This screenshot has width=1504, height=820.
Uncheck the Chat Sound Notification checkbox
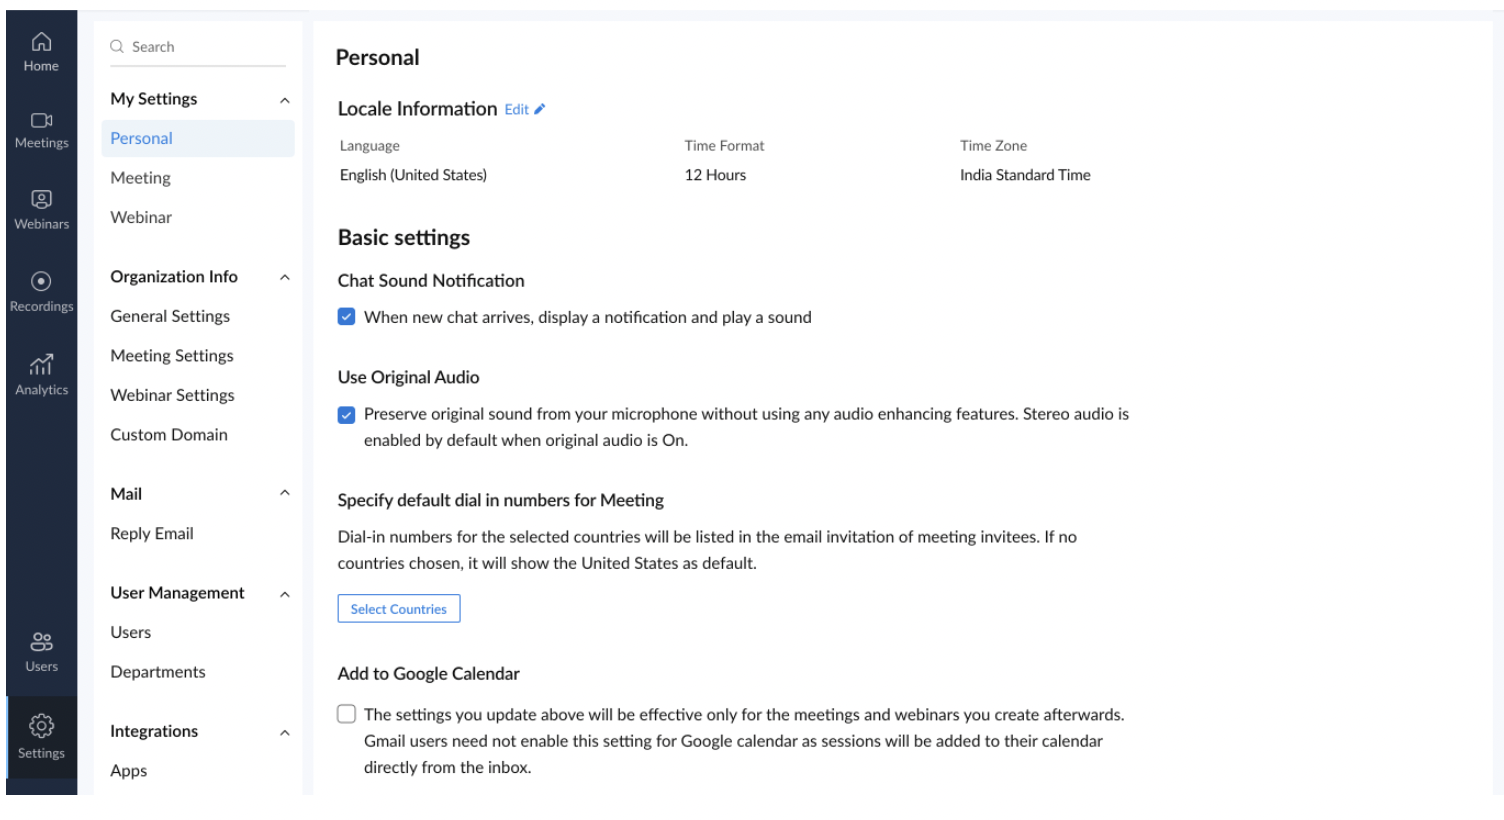(346, 317)
